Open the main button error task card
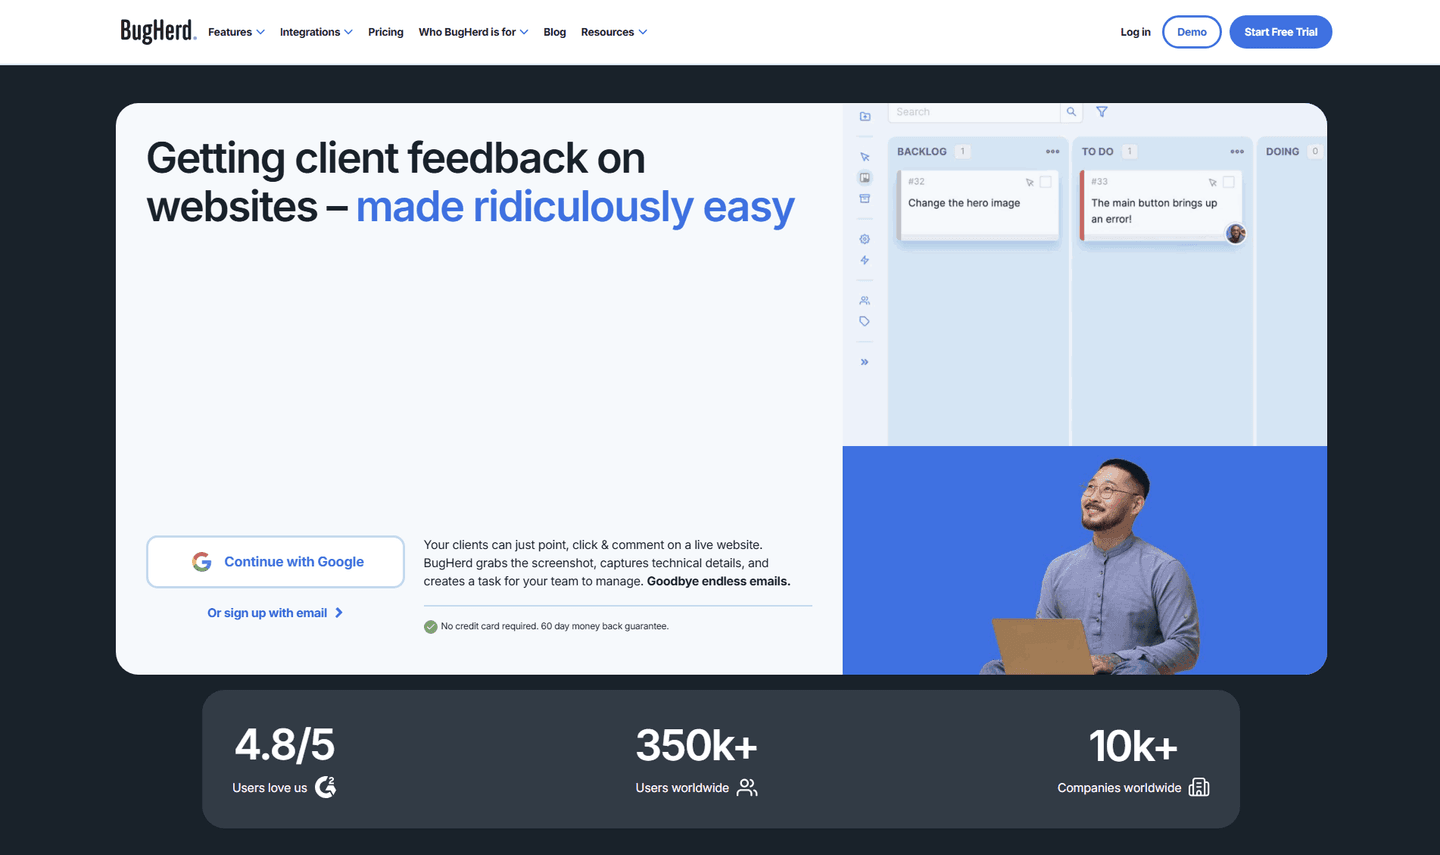The width and height of the screenshot is (1440, 855). (x=1162, y=205)
